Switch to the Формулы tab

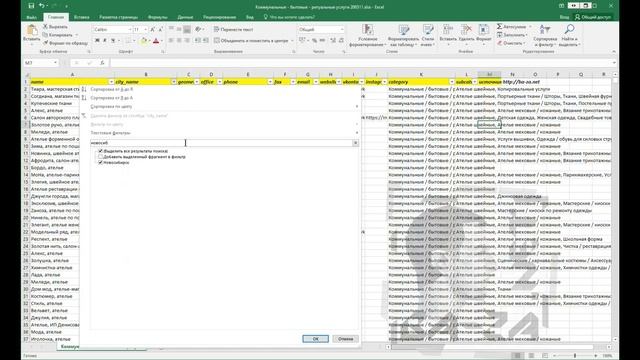point(158,17)
